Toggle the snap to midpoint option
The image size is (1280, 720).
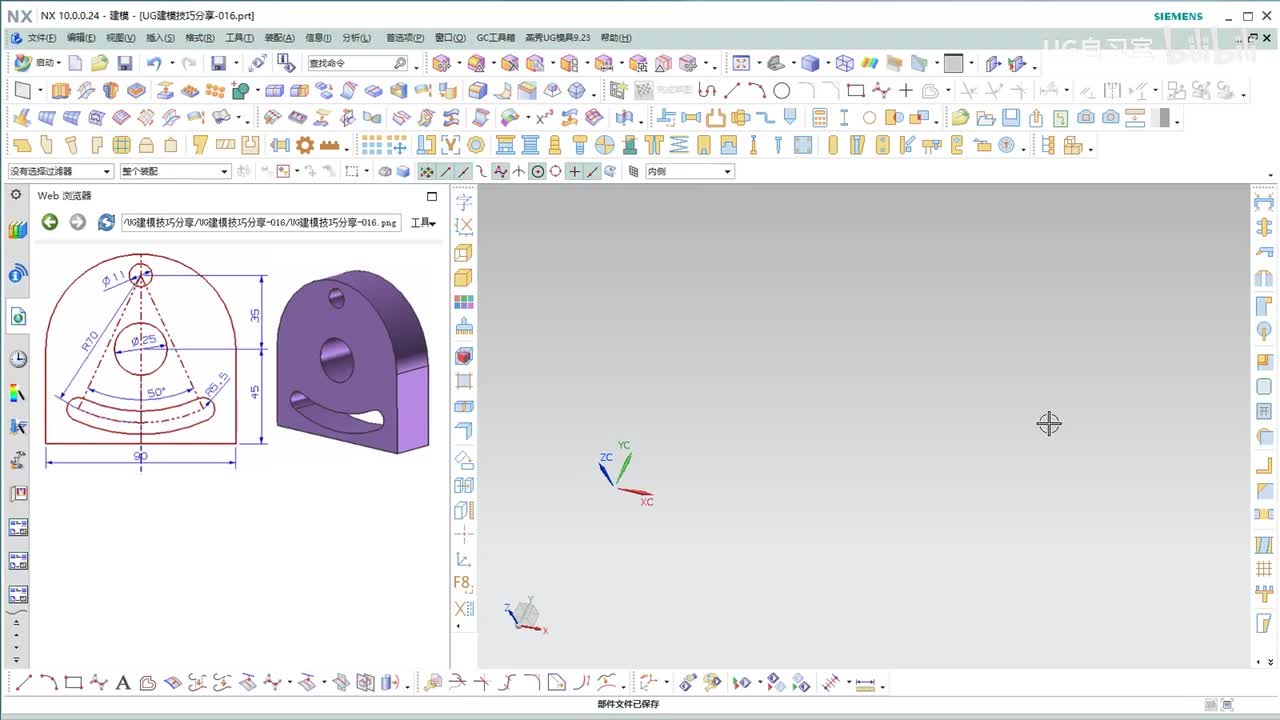tap(464, 171)
